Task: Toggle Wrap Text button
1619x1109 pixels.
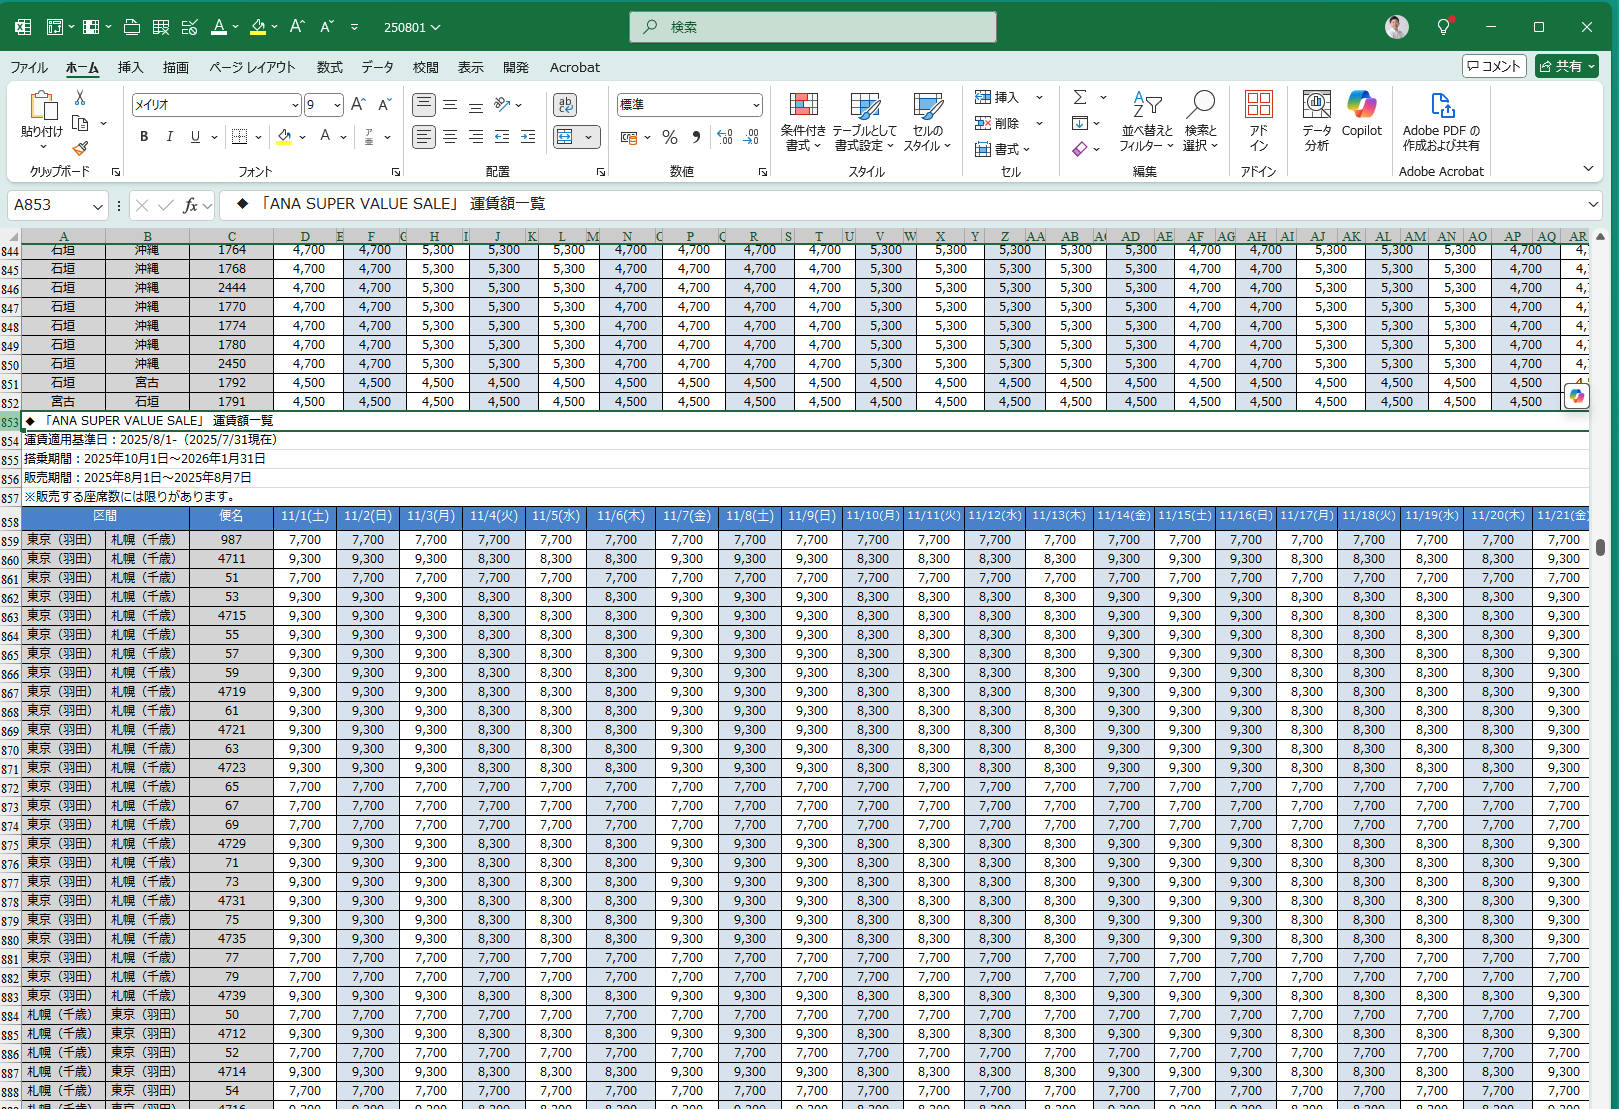Action: click(x=565, y=105)
